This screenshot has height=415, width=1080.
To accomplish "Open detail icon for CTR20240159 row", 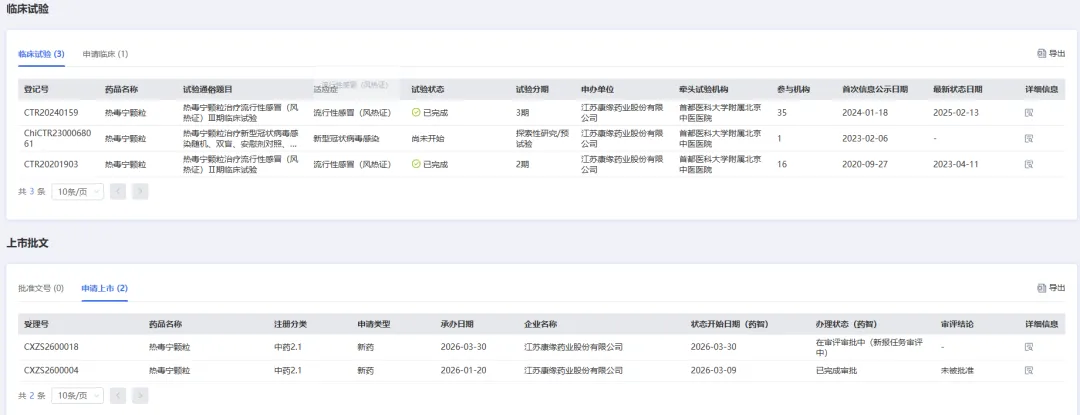I will [1029, 112].
